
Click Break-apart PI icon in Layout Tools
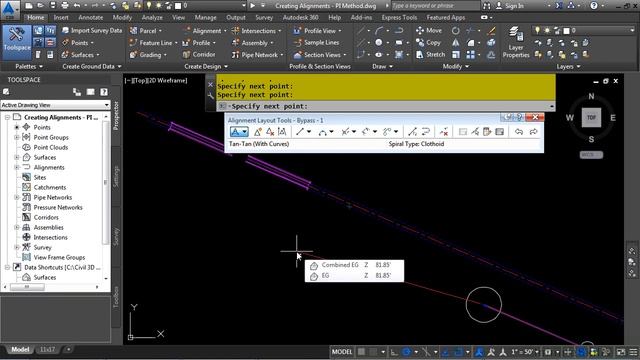tap(282, 132)
